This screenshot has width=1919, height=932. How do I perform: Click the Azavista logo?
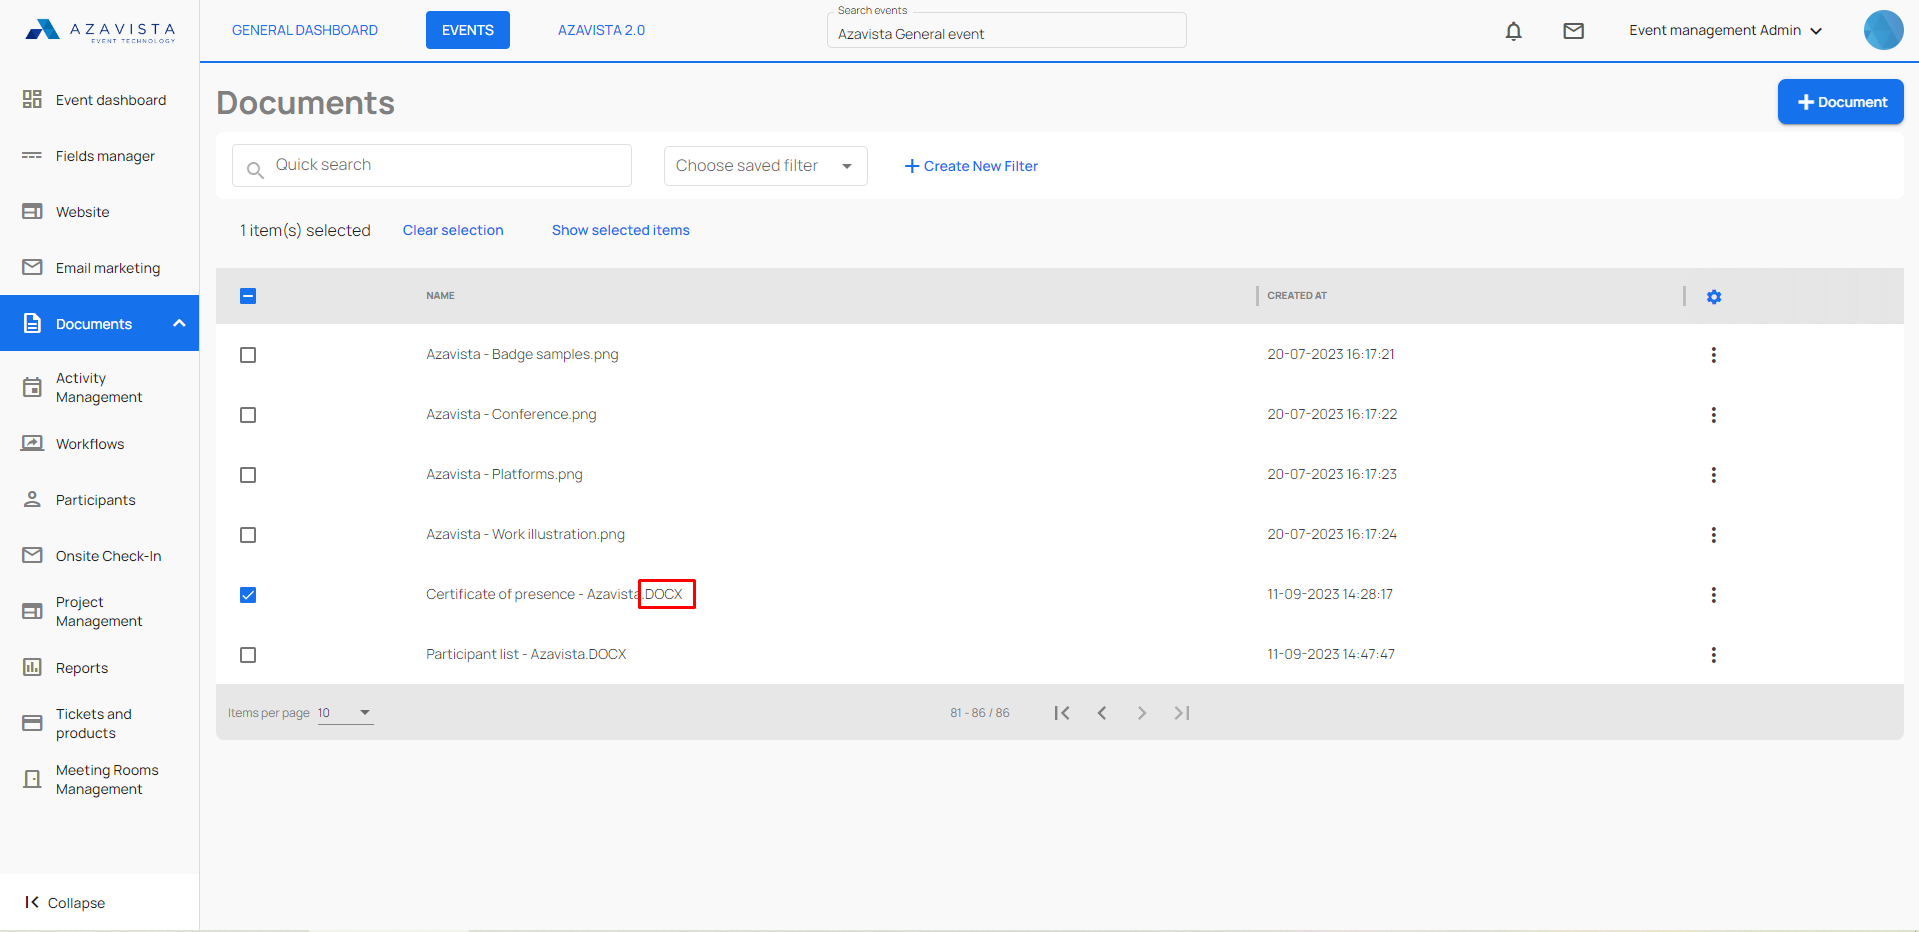point(100,31)
